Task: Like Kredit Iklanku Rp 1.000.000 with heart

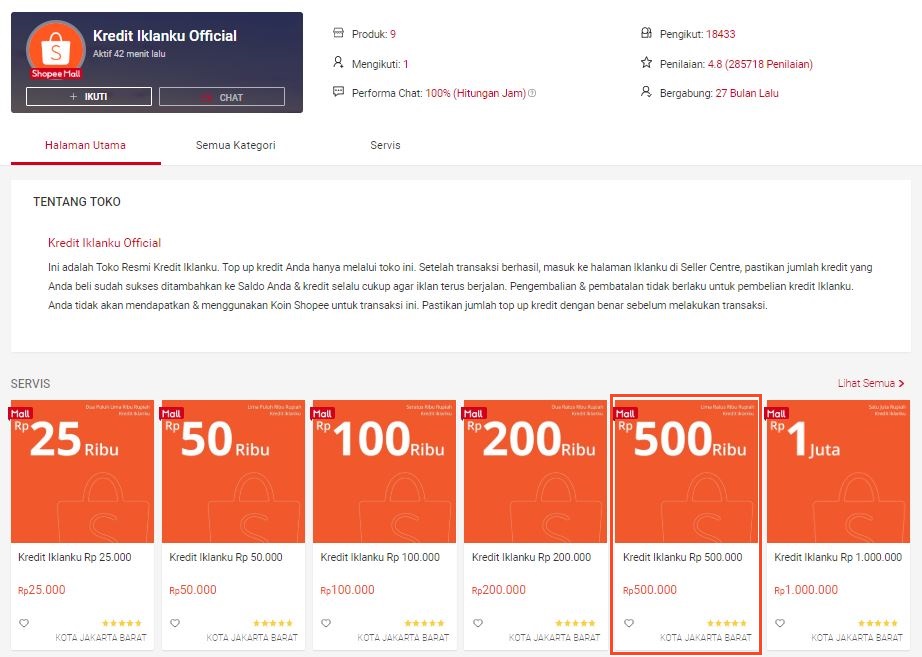Action: pos(780,623)
